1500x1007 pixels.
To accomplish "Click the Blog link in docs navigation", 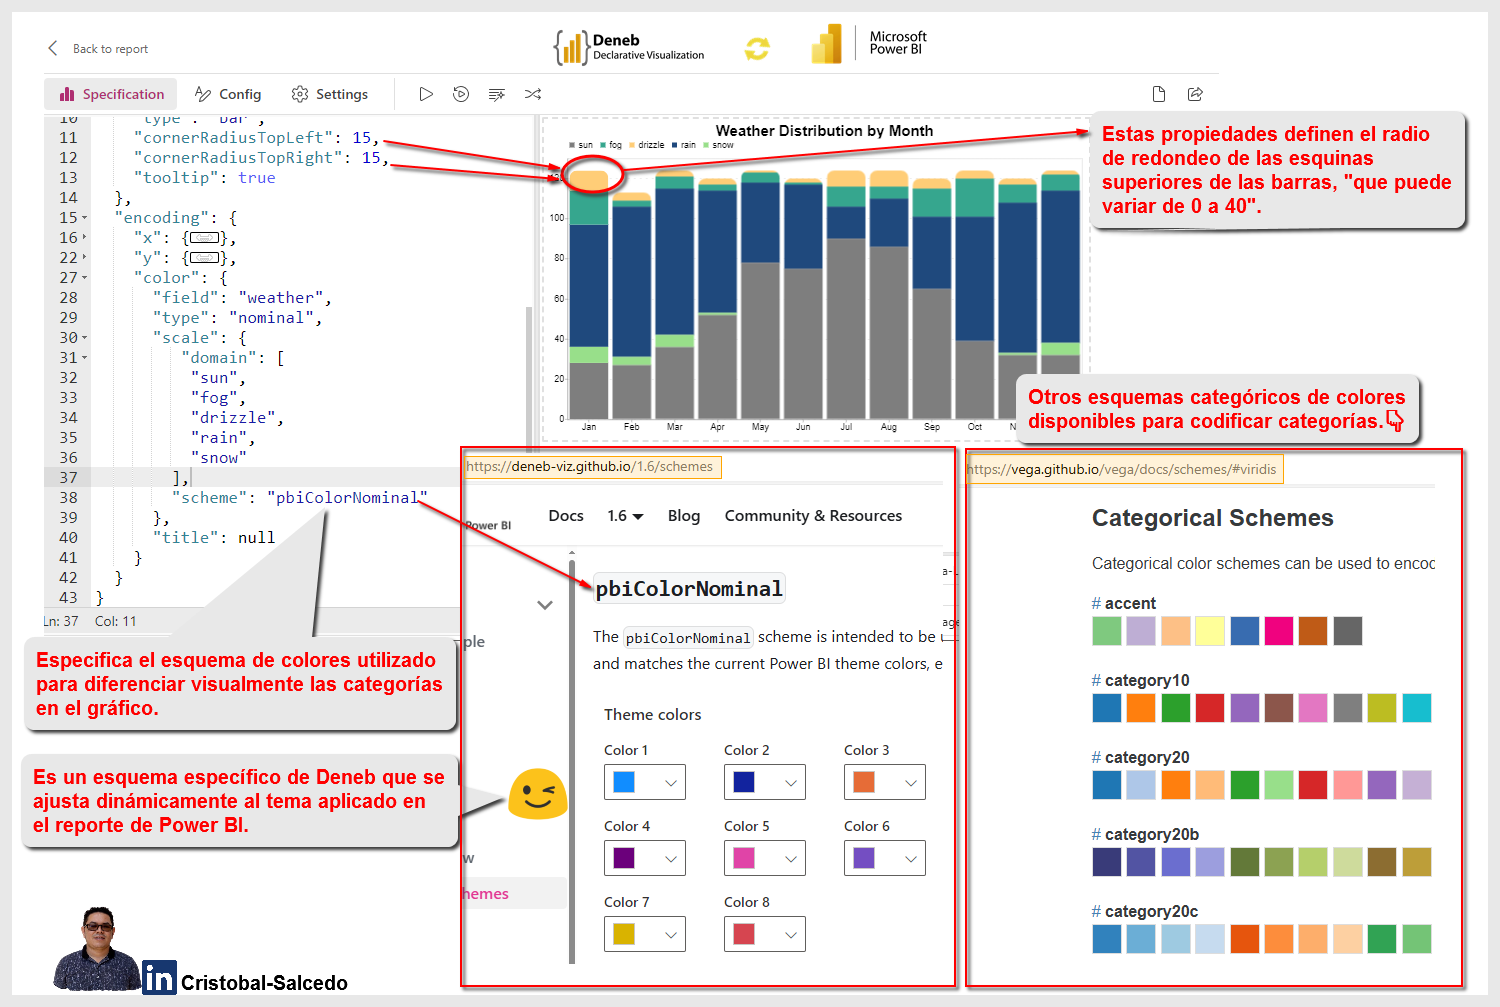I will coord(684,516).
